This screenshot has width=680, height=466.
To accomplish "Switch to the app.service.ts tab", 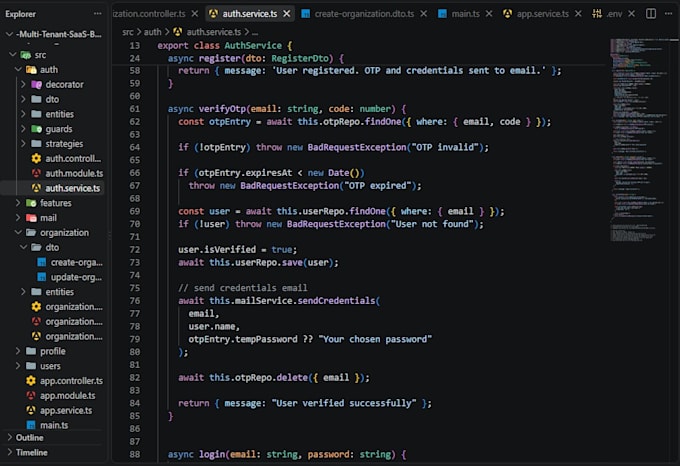I will click(542, 14).
